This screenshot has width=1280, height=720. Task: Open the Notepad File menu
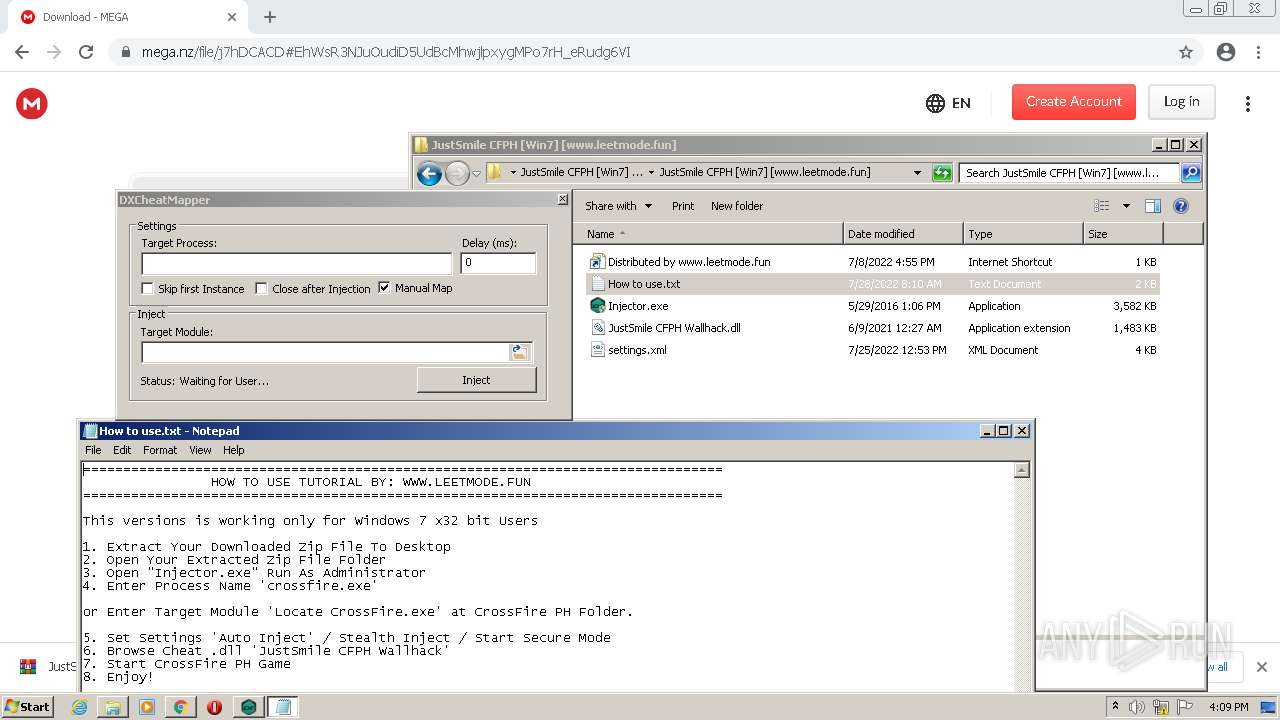[93, 450]
